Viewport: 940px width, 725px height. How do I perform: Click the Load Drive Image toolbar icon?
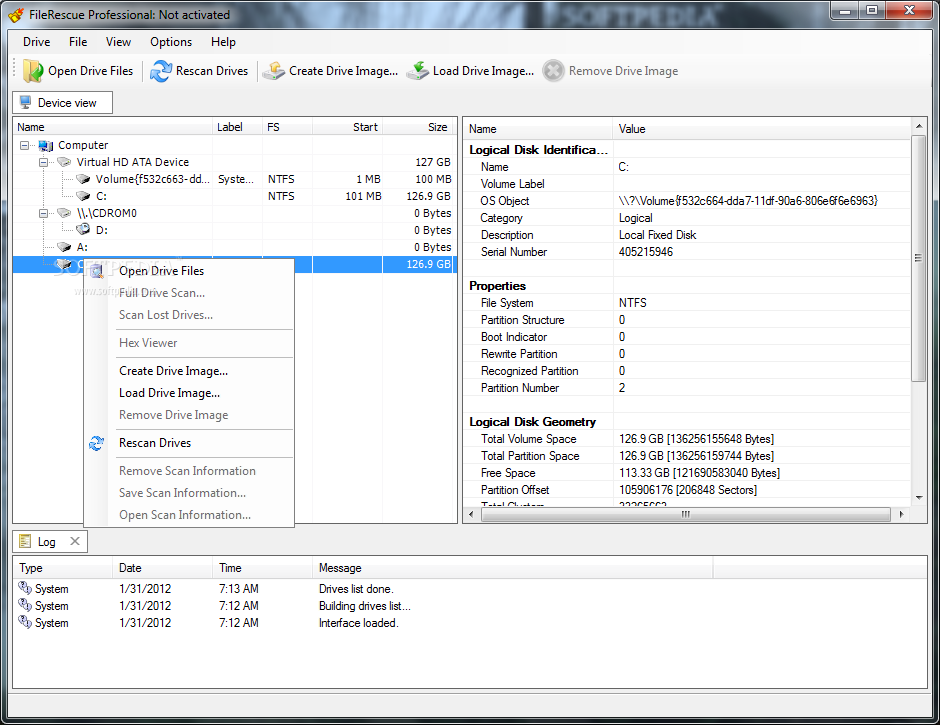(418, 71)
